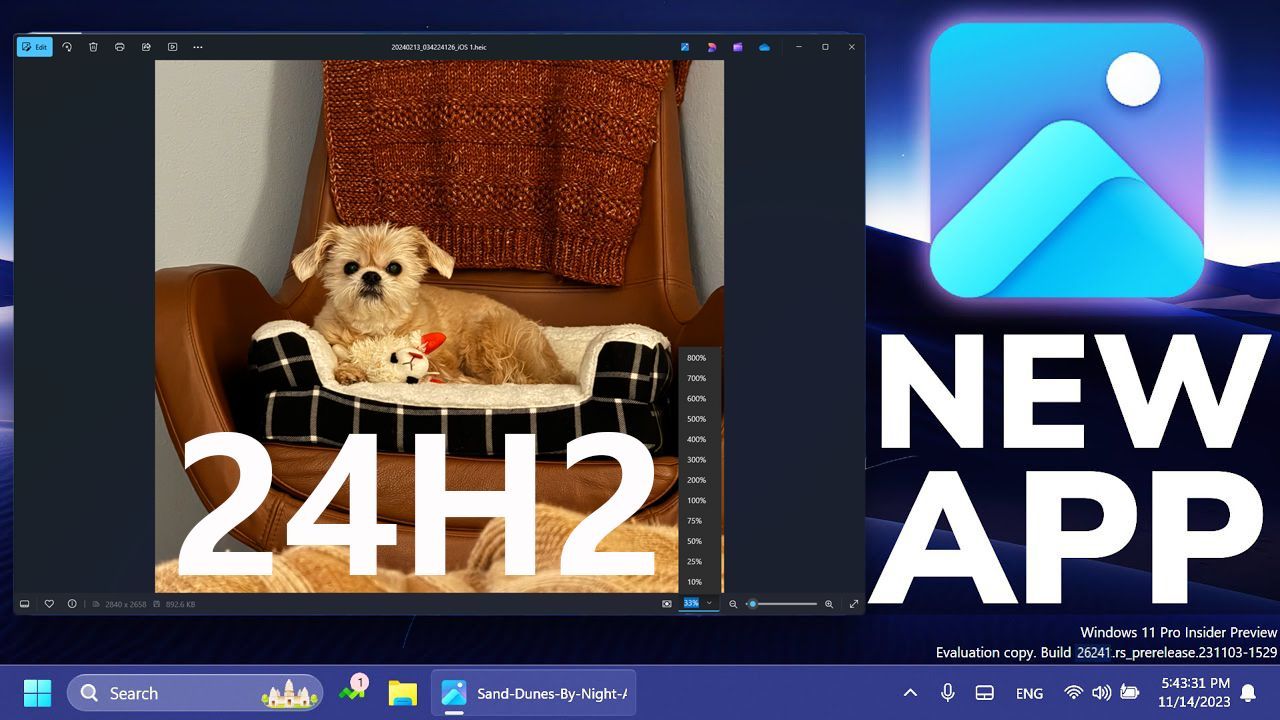The width and height of the screenshot is (1280, 720).
Task: Select 100% zoom level
Action: tap(699, 501)
